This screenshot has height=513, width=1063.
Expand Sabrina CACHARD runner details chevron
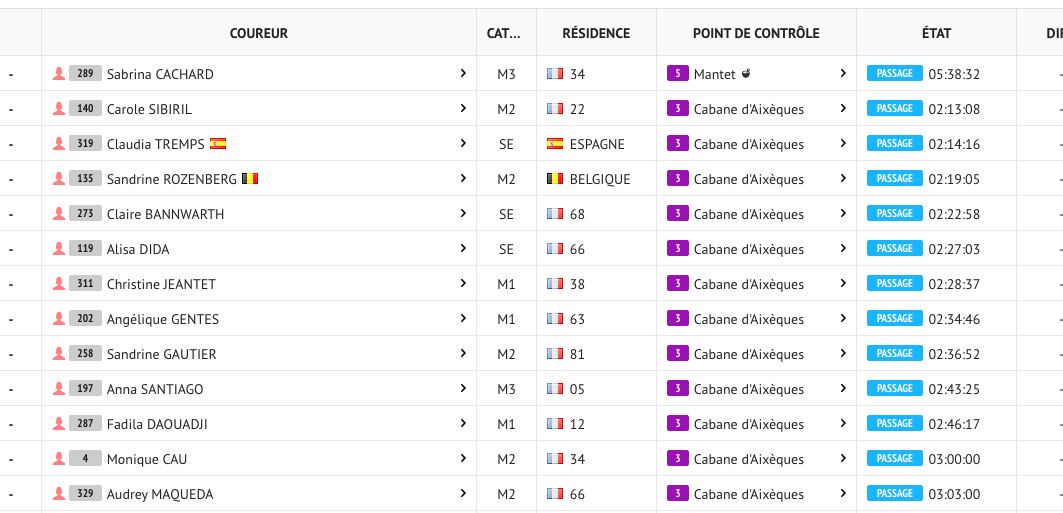(x=463, y=74)
